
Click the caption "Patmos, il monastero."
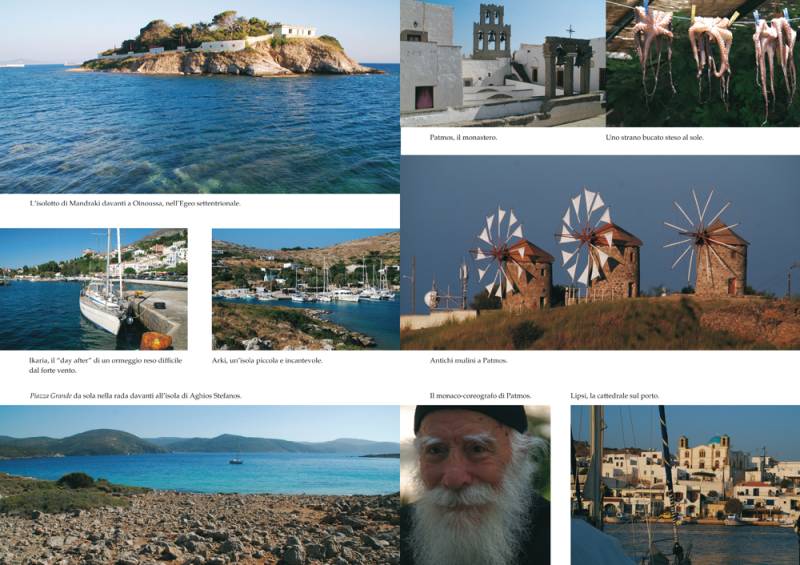pos(463,137)
